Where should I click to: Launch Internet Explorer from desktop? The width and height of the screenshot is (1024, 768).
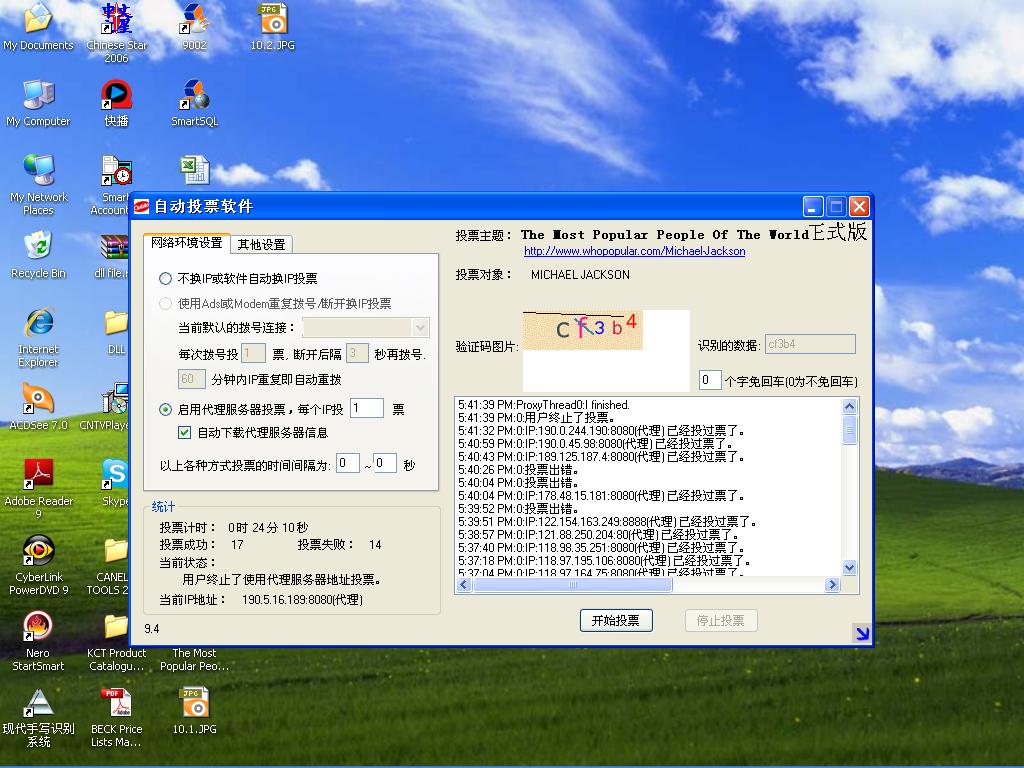(38, 323)
